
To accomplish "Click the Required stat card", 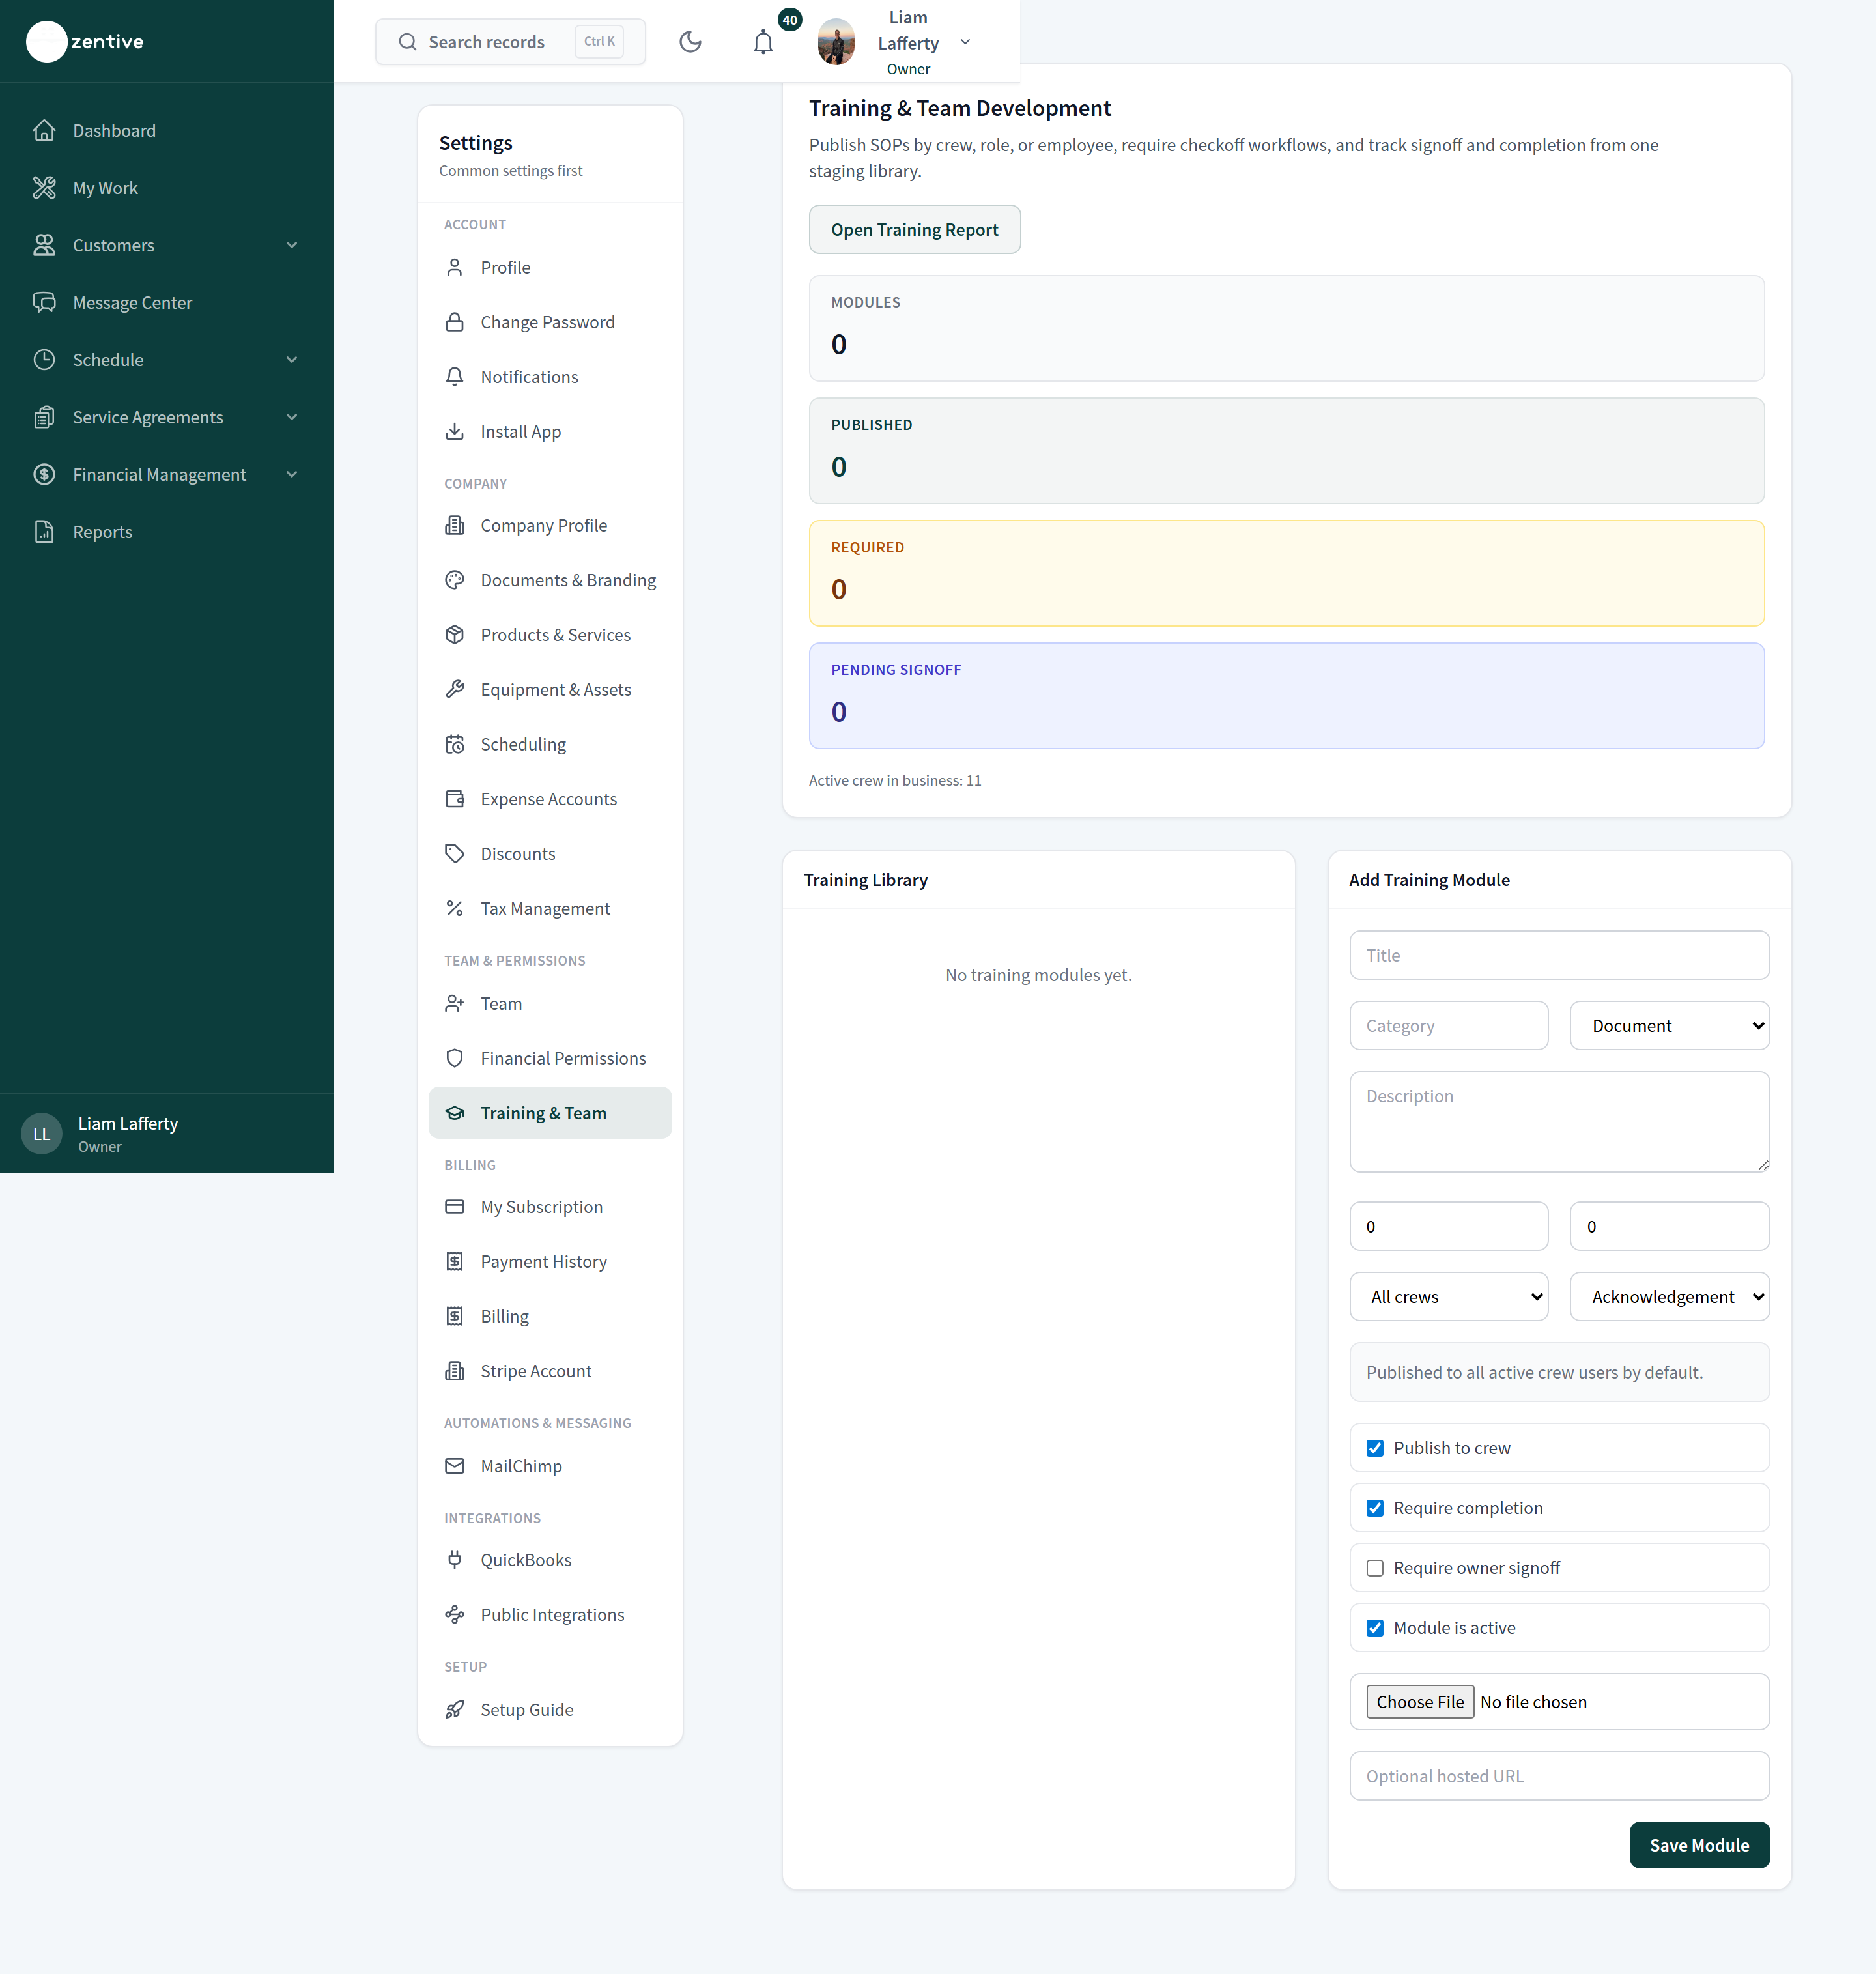I will (x=1286, y=573).
